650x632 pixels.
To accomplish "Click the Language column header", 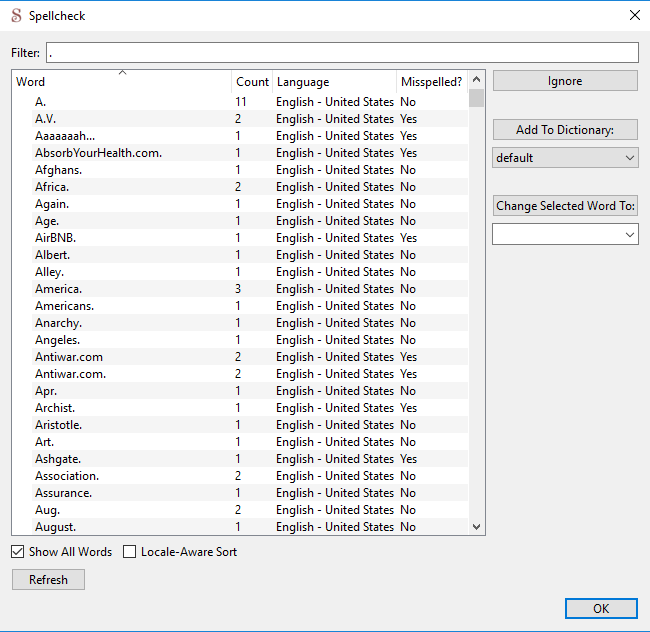I will [333, 82].
